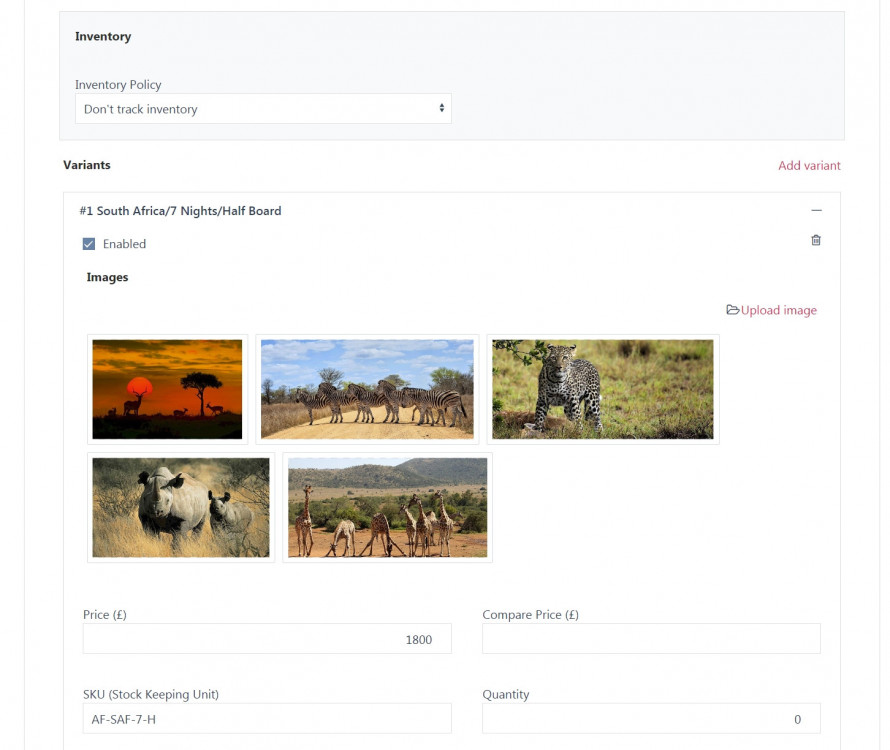Image resolution: width=890 pixels, height=750 pixels.
Task: Click the Quantity input field
Action: click(651, 719)
